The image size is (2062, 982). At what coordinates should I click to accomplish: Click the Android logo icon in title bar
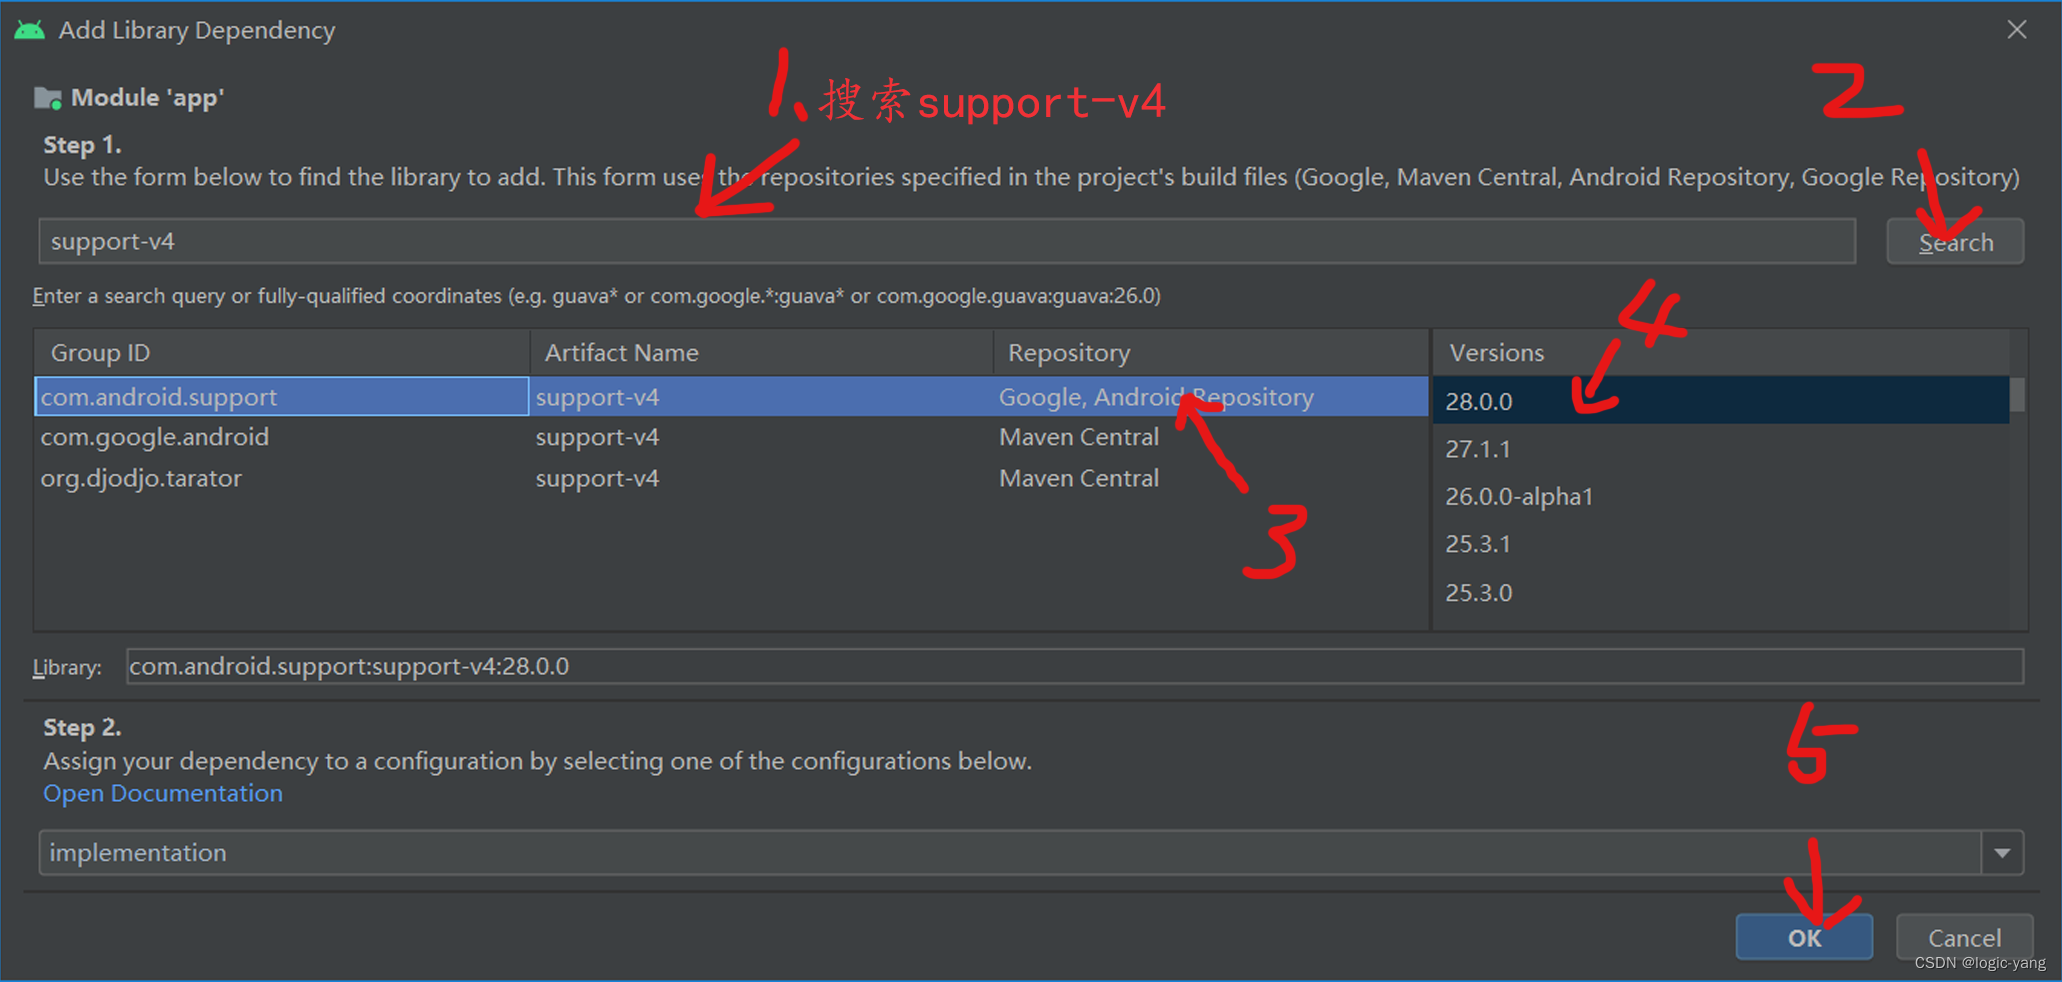point(29,30)
